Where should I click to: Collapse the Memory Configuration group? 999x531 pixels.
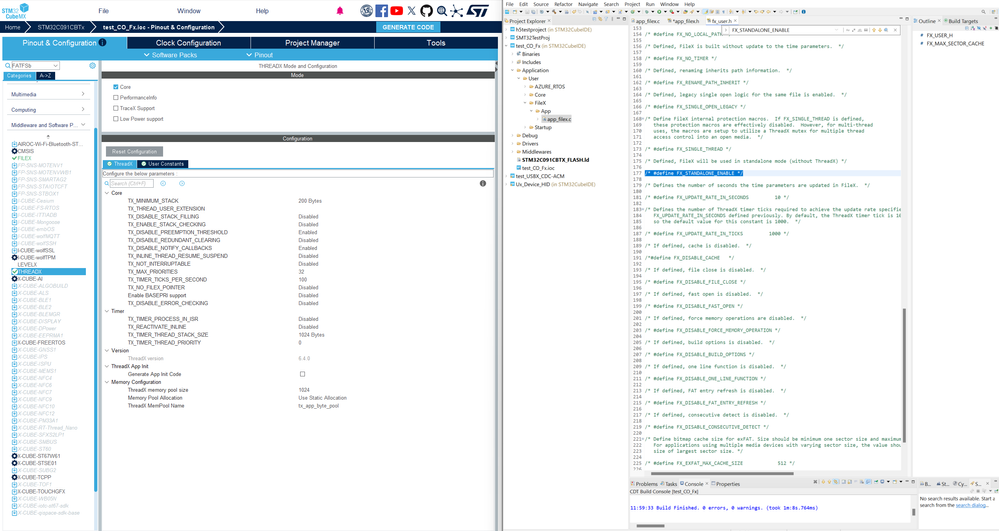click(107, 382)
